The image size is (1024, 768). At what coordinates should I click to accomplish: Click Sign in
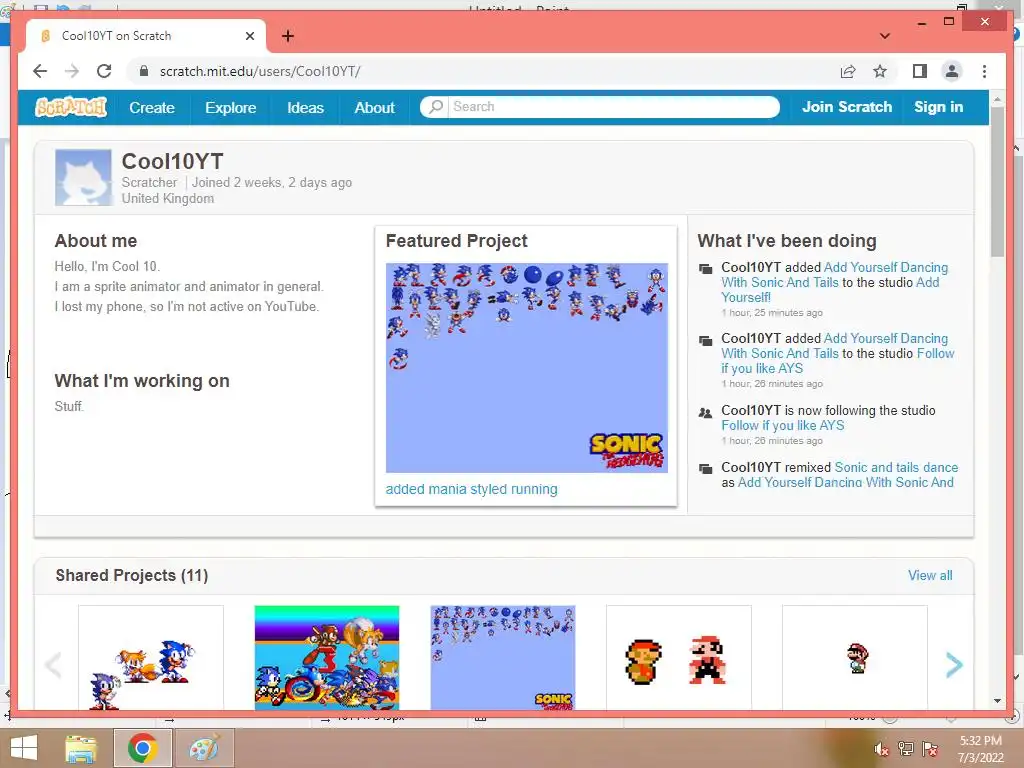point(938,107)
